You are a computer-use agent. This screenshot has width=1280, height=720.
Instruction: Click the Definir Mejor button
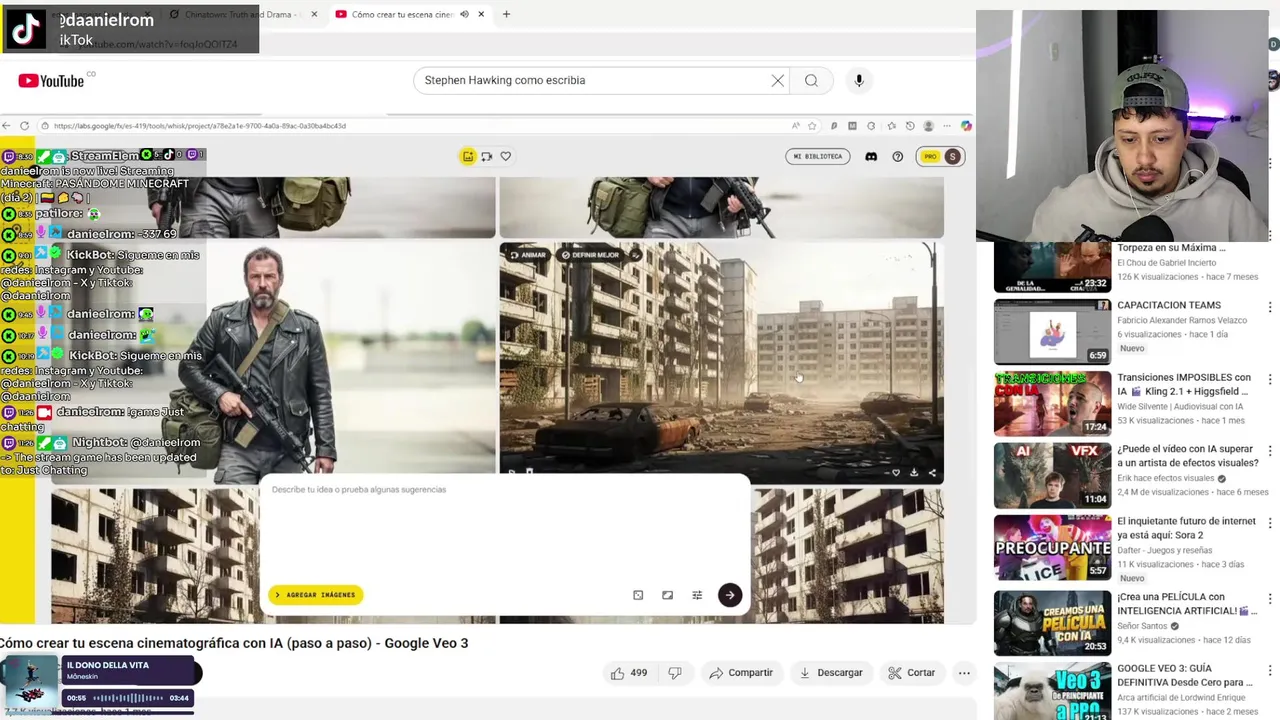click(x=590, y=255)
